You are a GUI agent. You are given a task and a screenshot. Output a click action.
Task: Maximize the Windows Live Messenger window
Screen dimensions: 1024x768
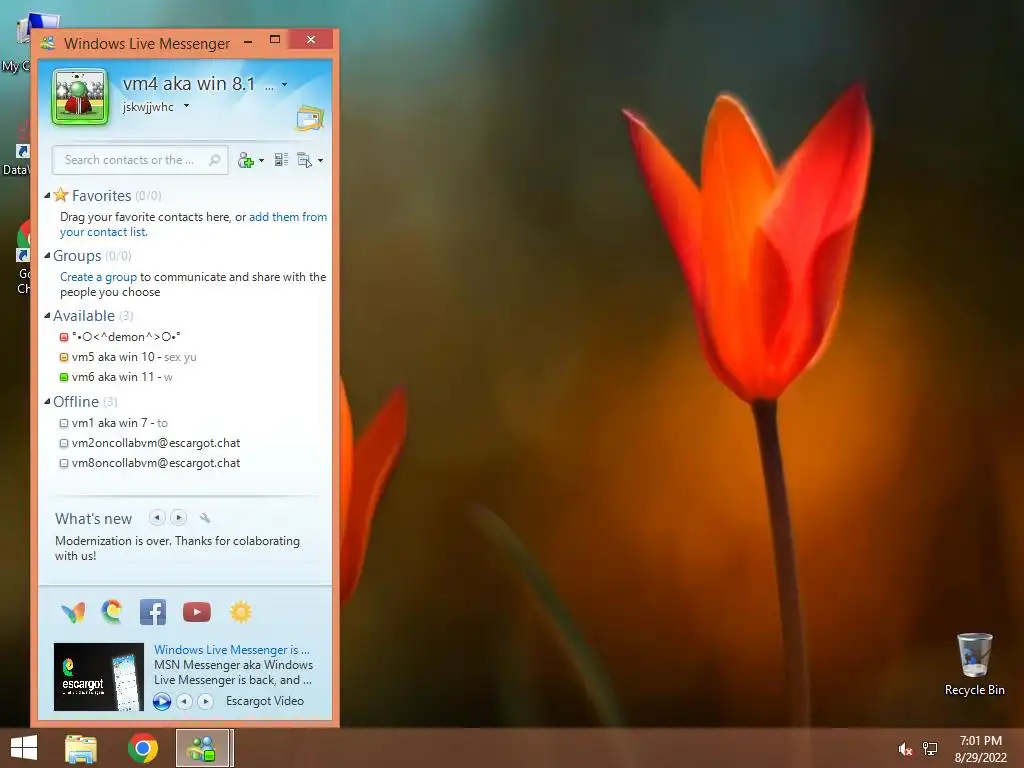[x=275, y=40]
